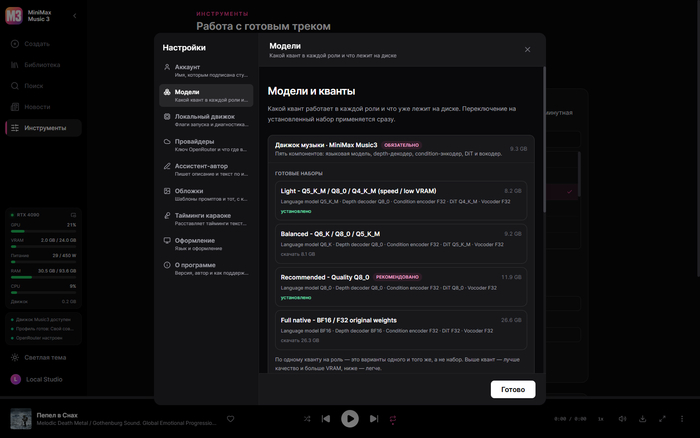Image resolution: width=700 pixels, height=438 pixels.
Task: Click the Пепел в Снах track title
Action: pyautogui.click(x=57, y=415)
